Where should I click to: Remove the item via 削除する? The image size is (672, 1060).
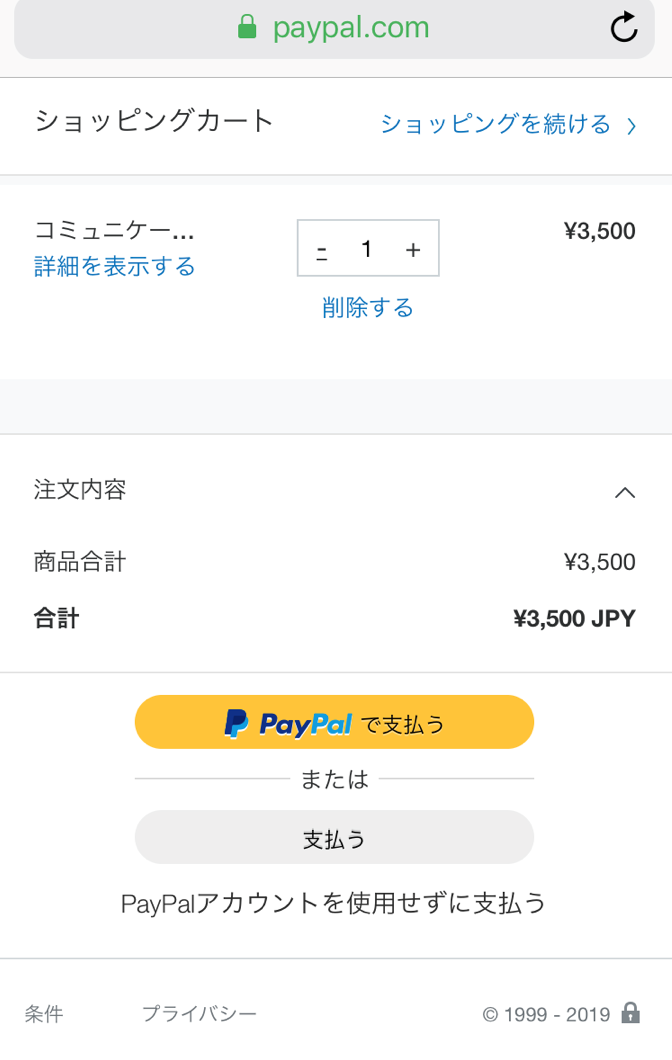pos(368,308)
